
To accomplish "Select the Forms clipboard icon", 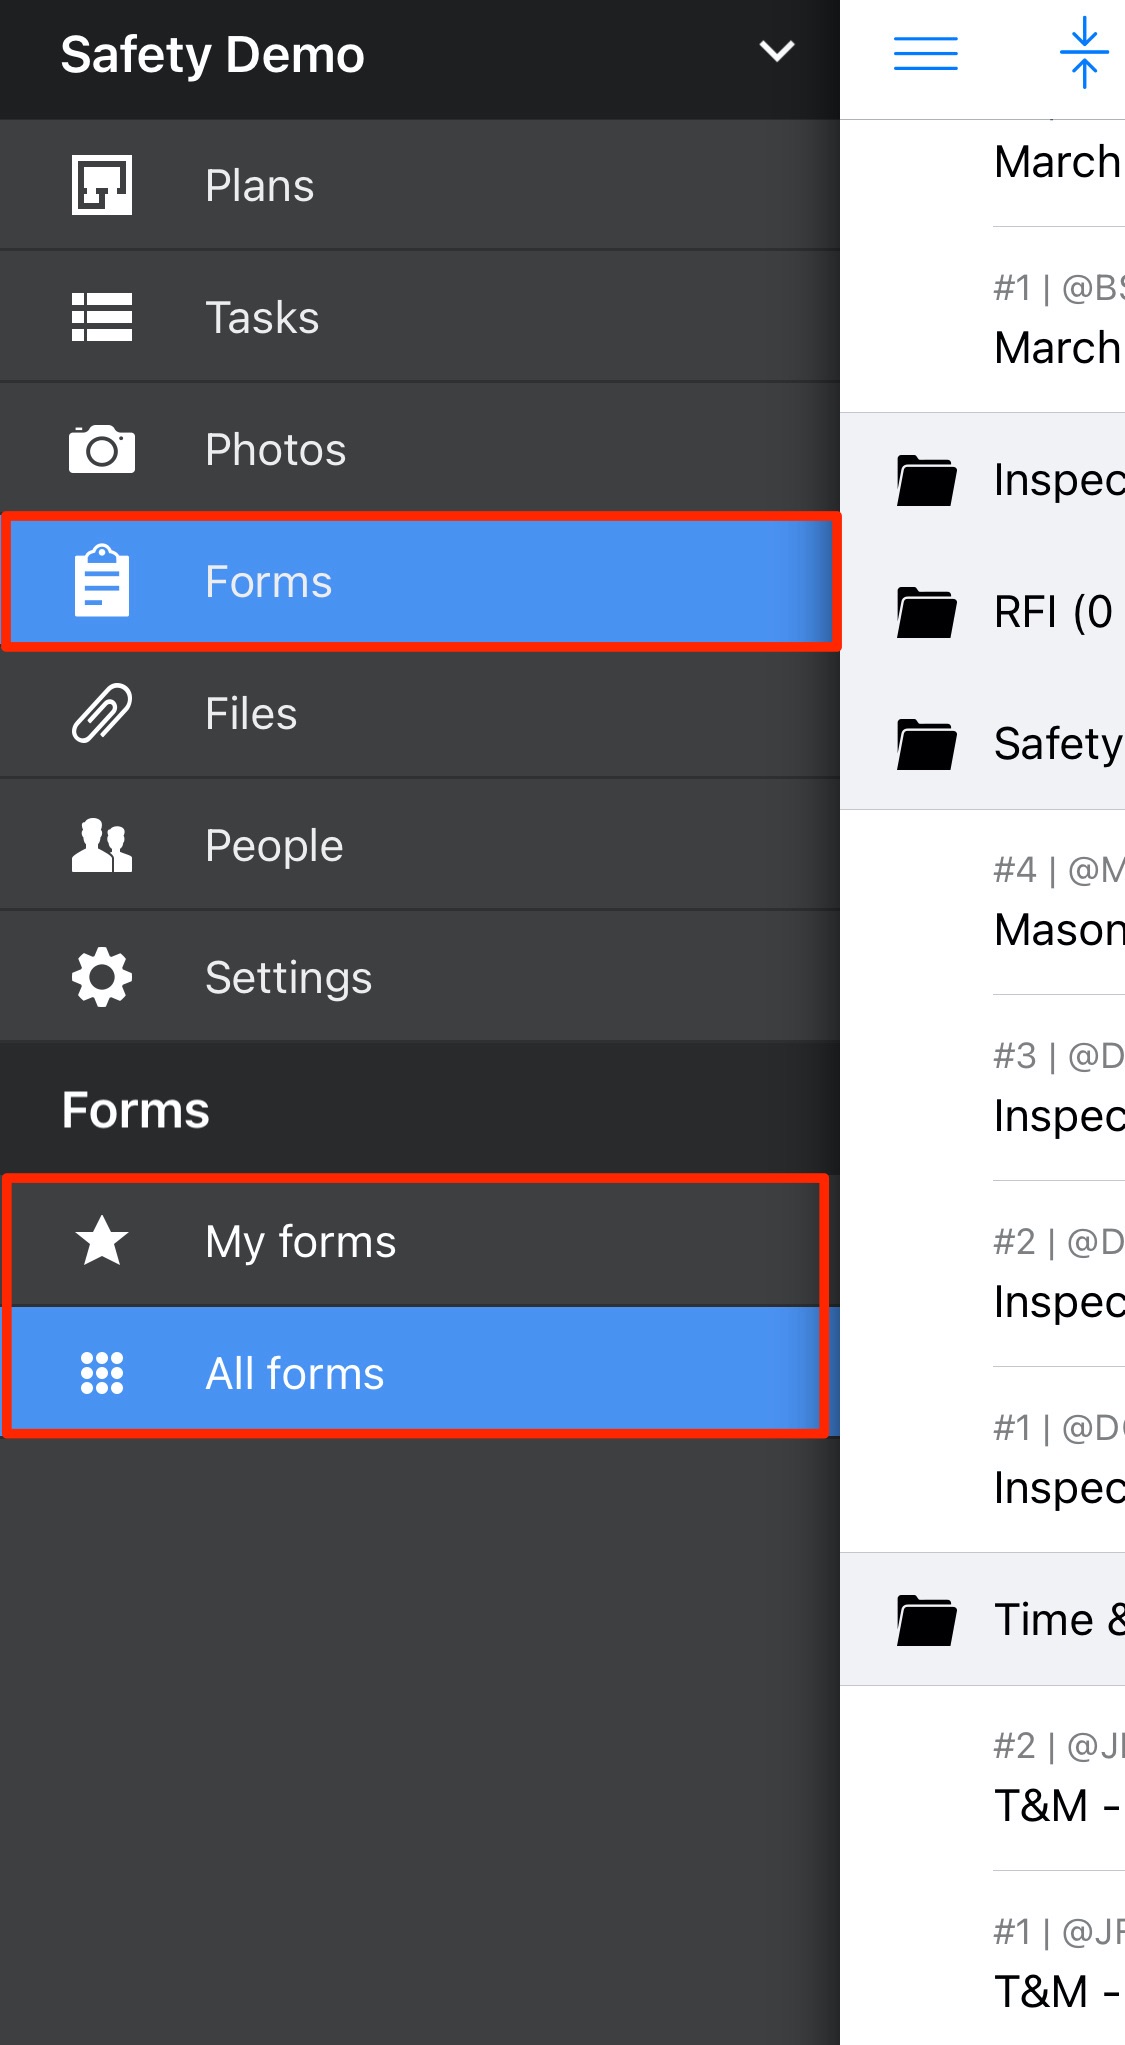I will coord(102,581).
